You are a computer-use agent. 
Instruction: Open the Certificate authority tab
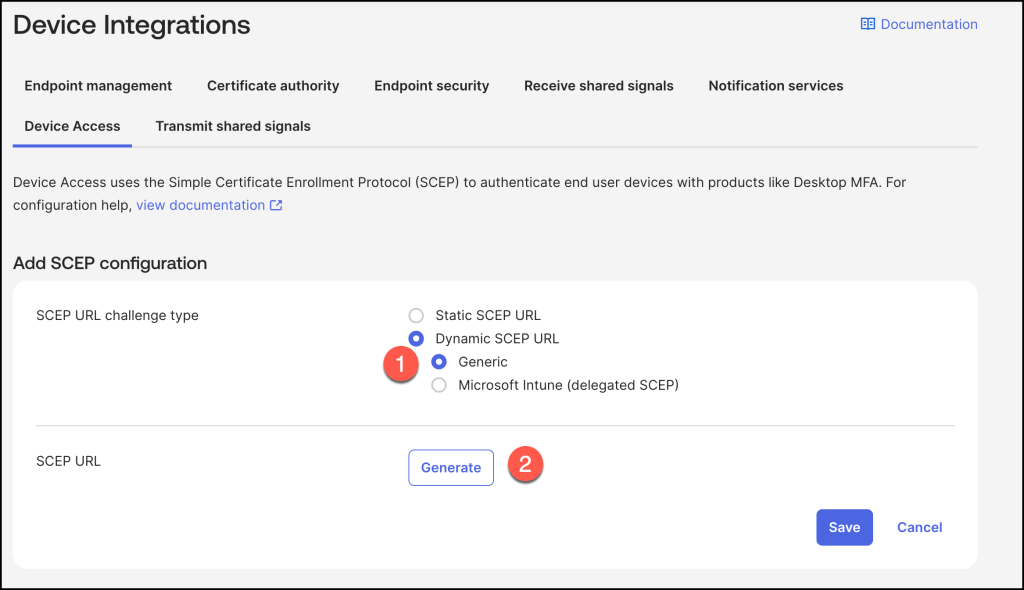point(273,86)
